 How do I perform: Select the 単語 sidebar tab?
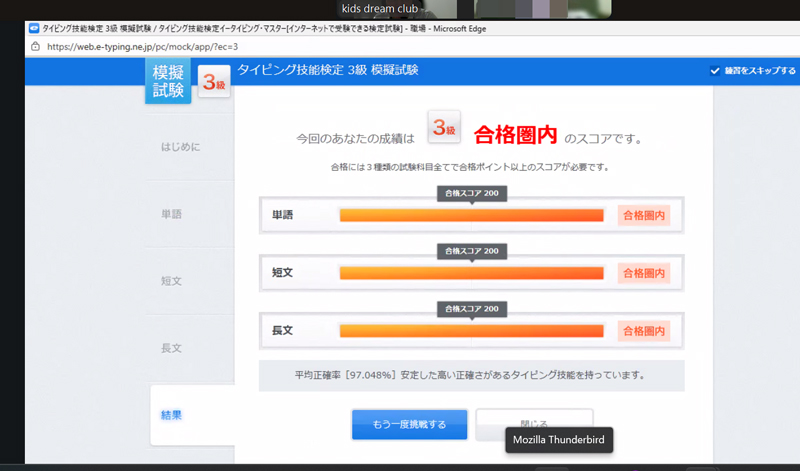171,215
